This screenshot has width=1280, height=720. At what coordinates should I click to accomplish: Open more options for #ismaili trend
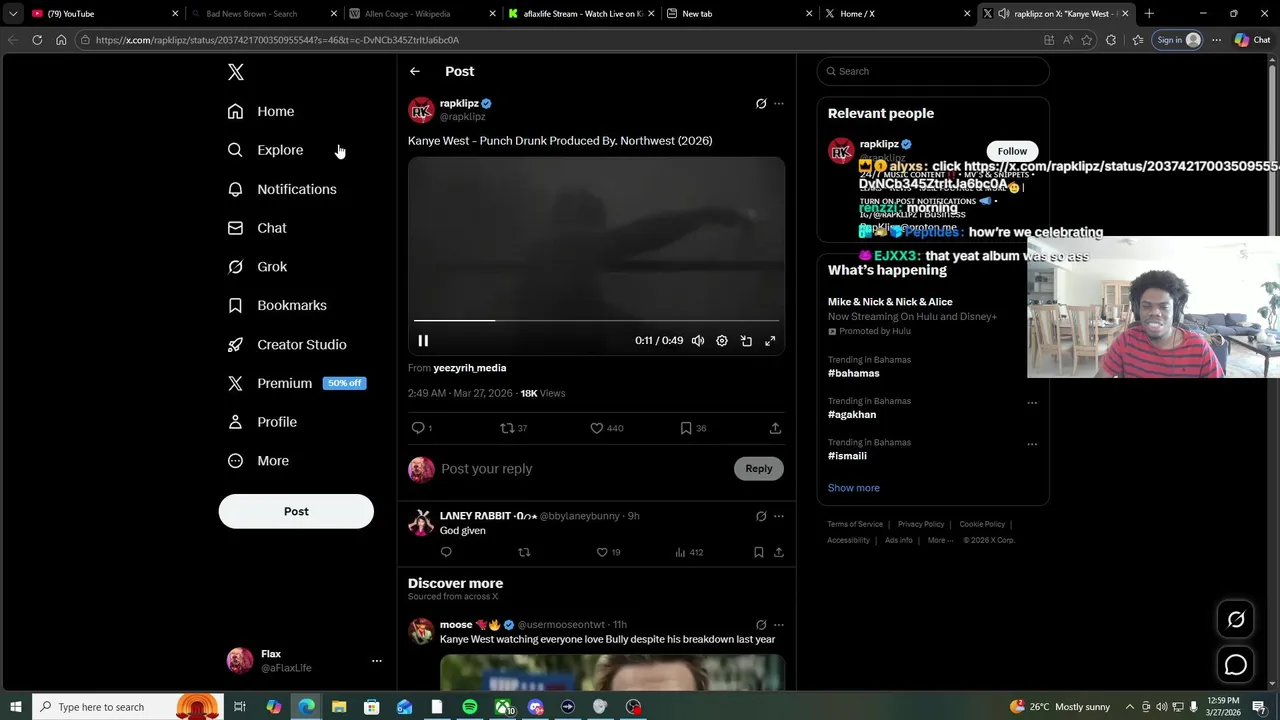tap(1032, 444)
